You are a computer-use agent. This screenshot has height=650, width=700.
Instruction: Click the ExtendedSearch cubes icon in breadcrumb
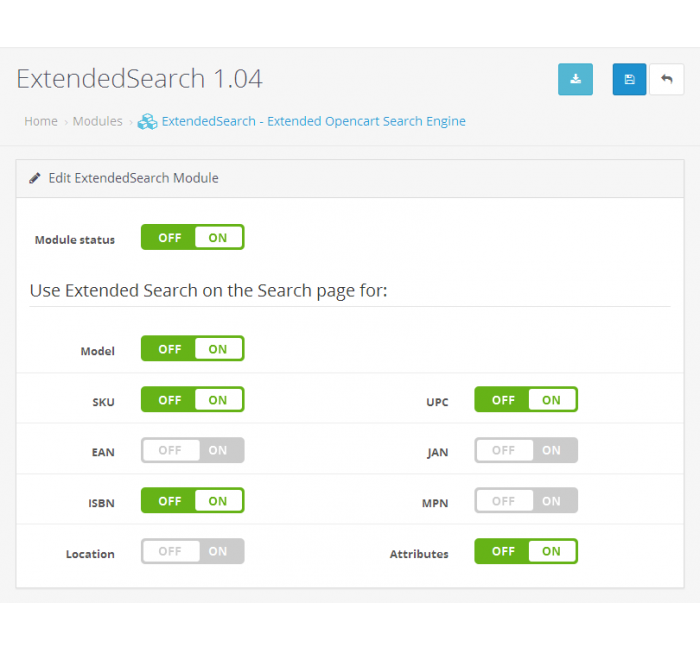click(147, 121)
